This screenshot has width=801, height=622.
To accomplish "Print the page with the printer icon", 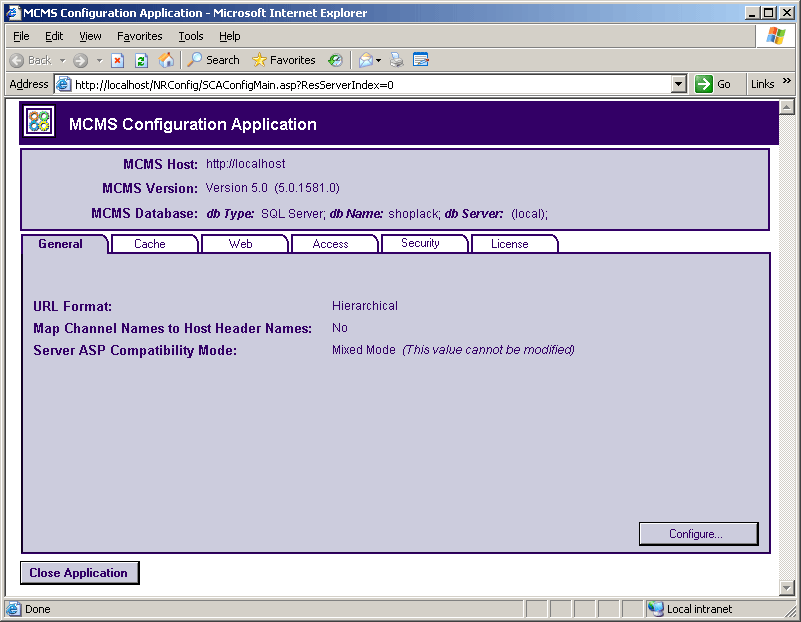I will coord(396,60).
